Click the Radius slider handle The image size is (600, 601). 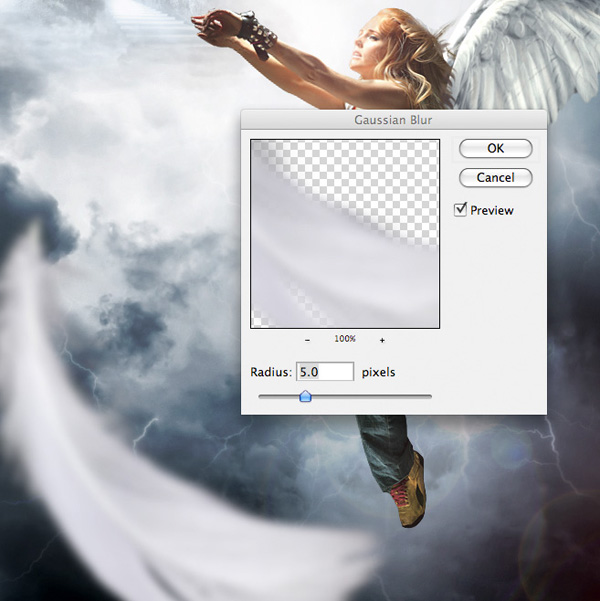coord(306,397)
